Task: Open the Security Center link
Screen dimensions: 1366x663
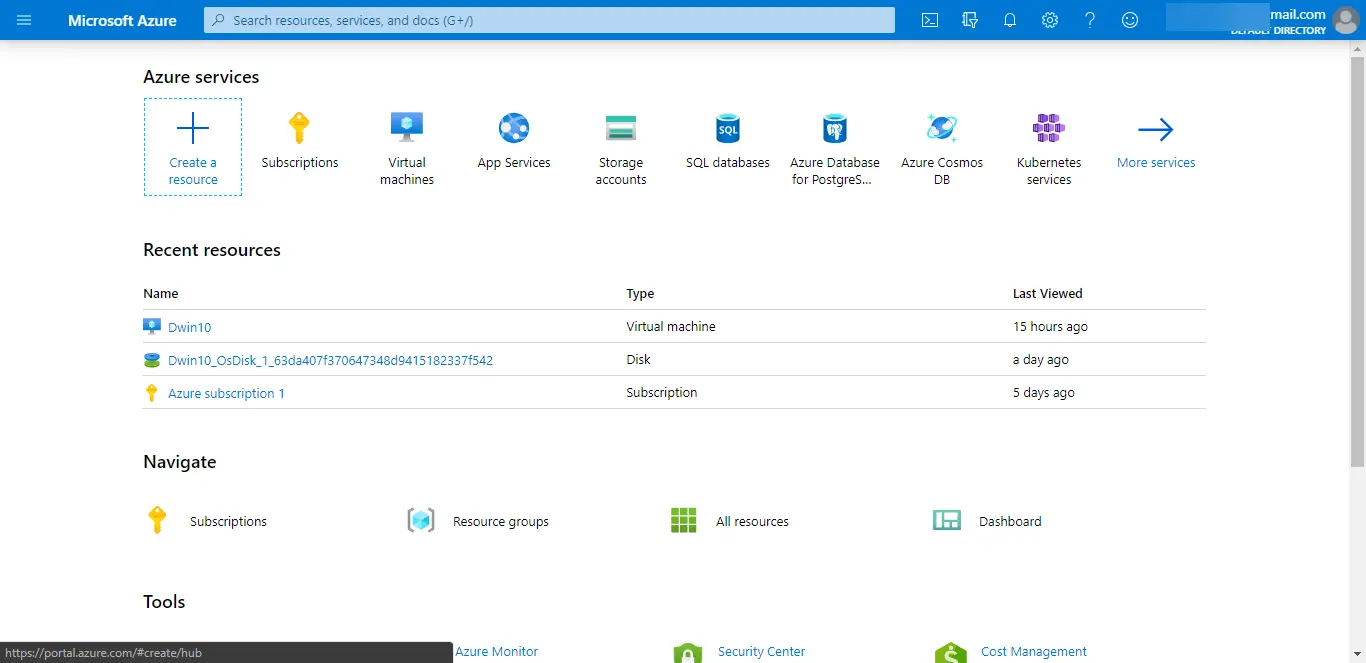Action: pos(761,651)
